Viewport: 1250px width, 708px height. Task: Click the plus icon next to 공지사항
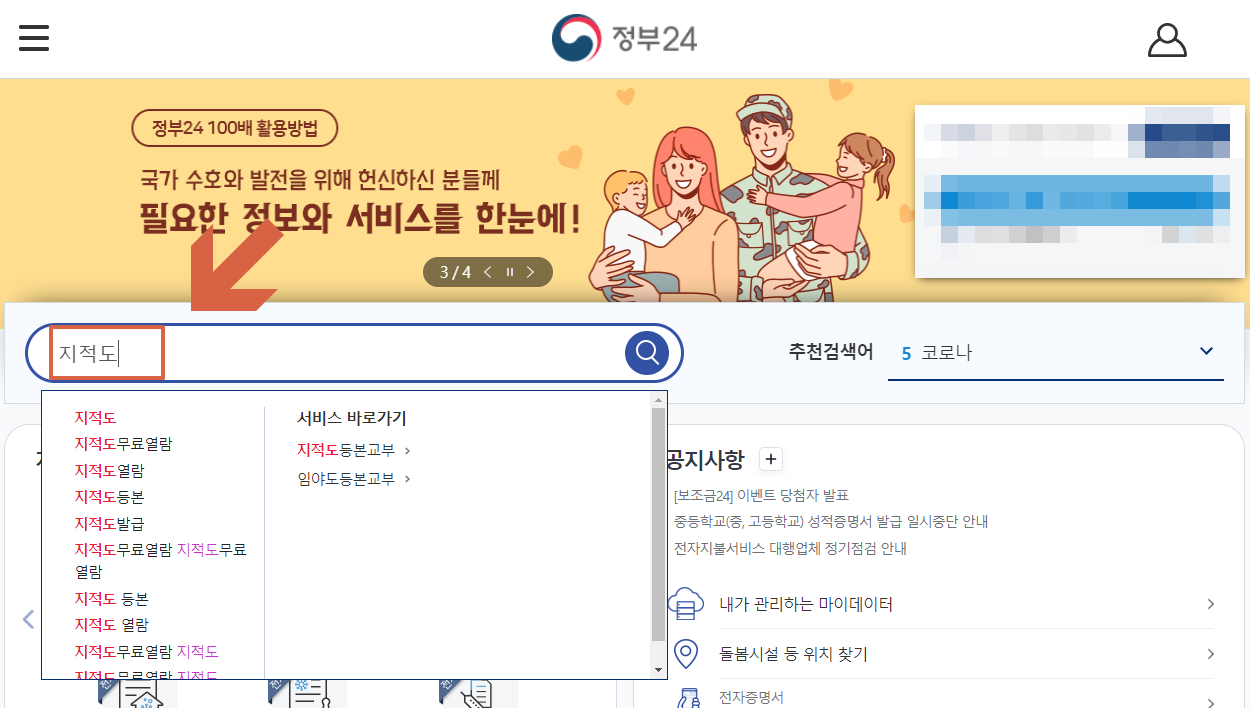pyautogui.click(x=769, y=459)
